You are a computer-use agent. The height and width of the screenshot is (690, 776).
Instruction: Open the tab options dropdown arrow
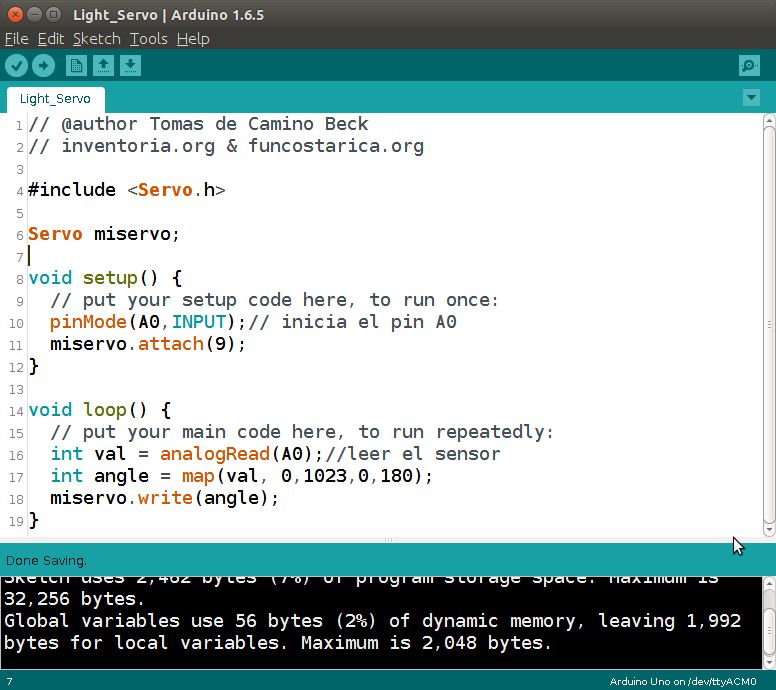click(x=751, y=98)
